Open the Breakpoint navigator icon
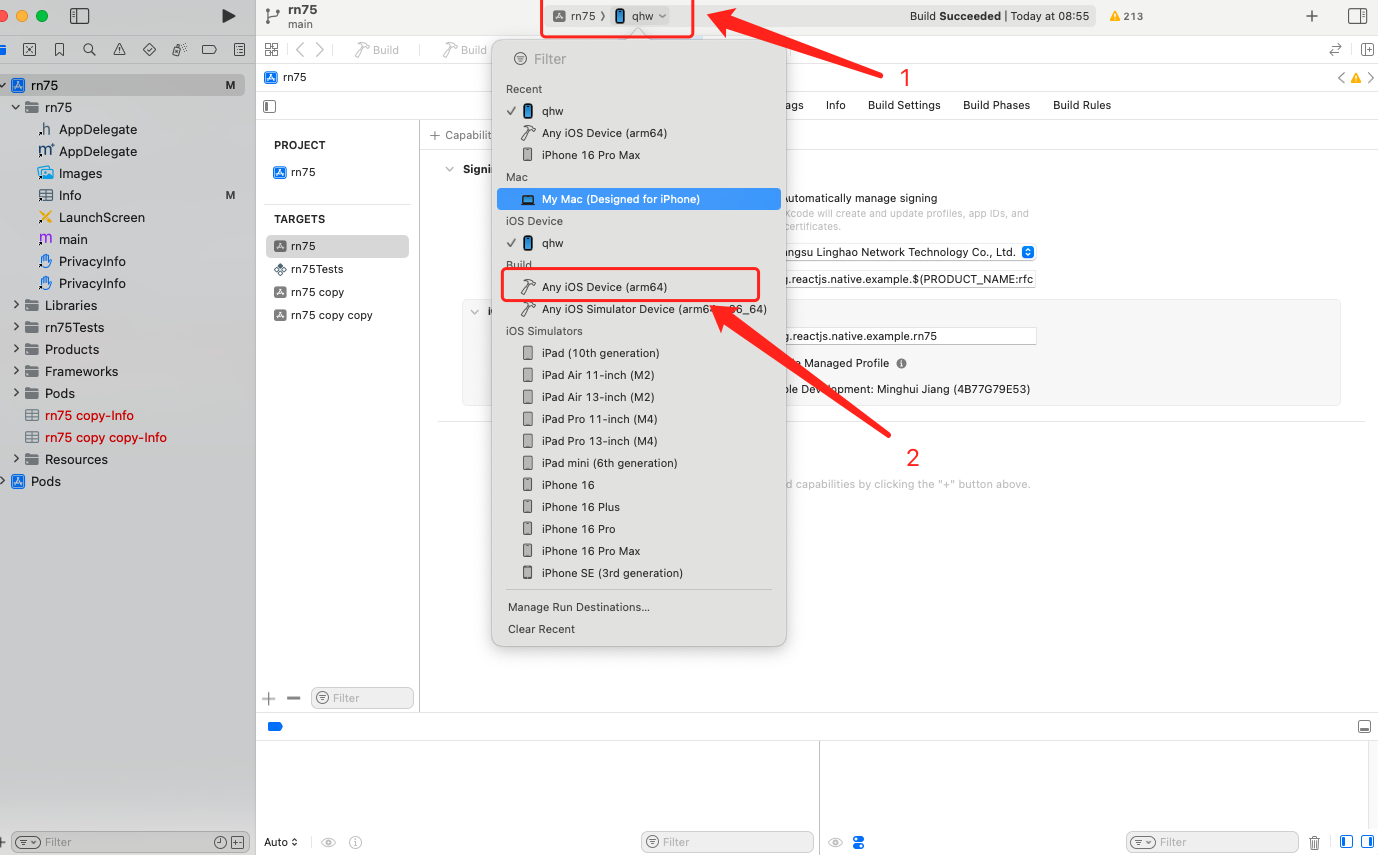Viewport: 1378px width, 855px height. (209, 49)
